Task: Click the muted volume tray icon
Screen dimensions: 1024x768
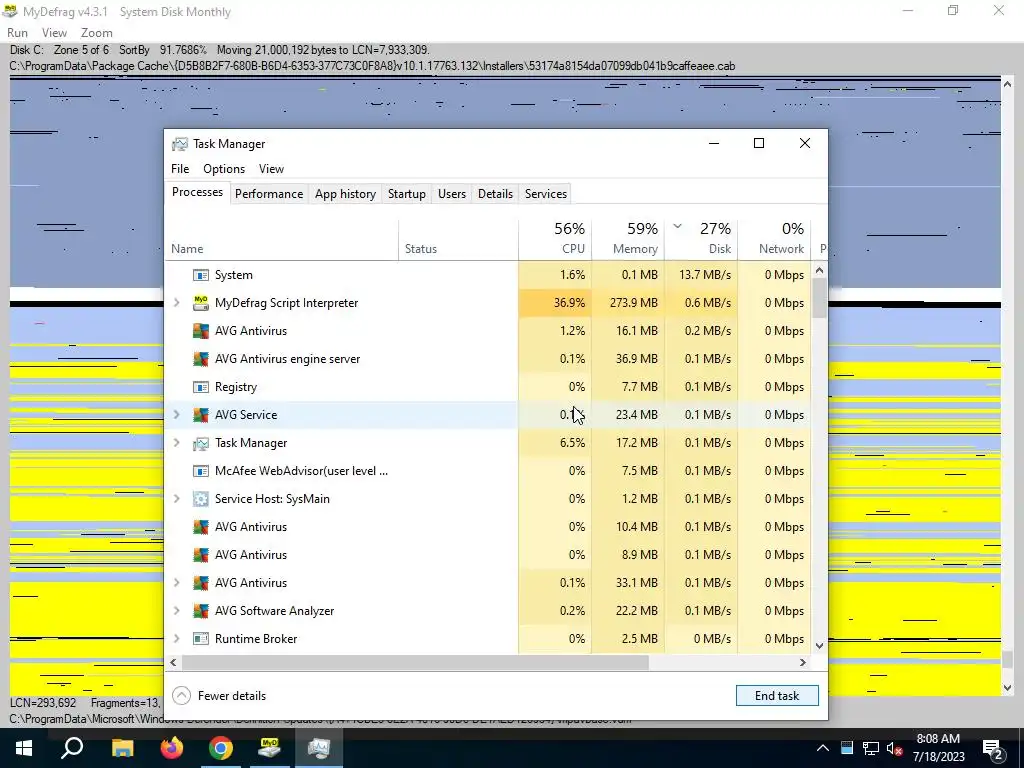Action: (895, 748)
